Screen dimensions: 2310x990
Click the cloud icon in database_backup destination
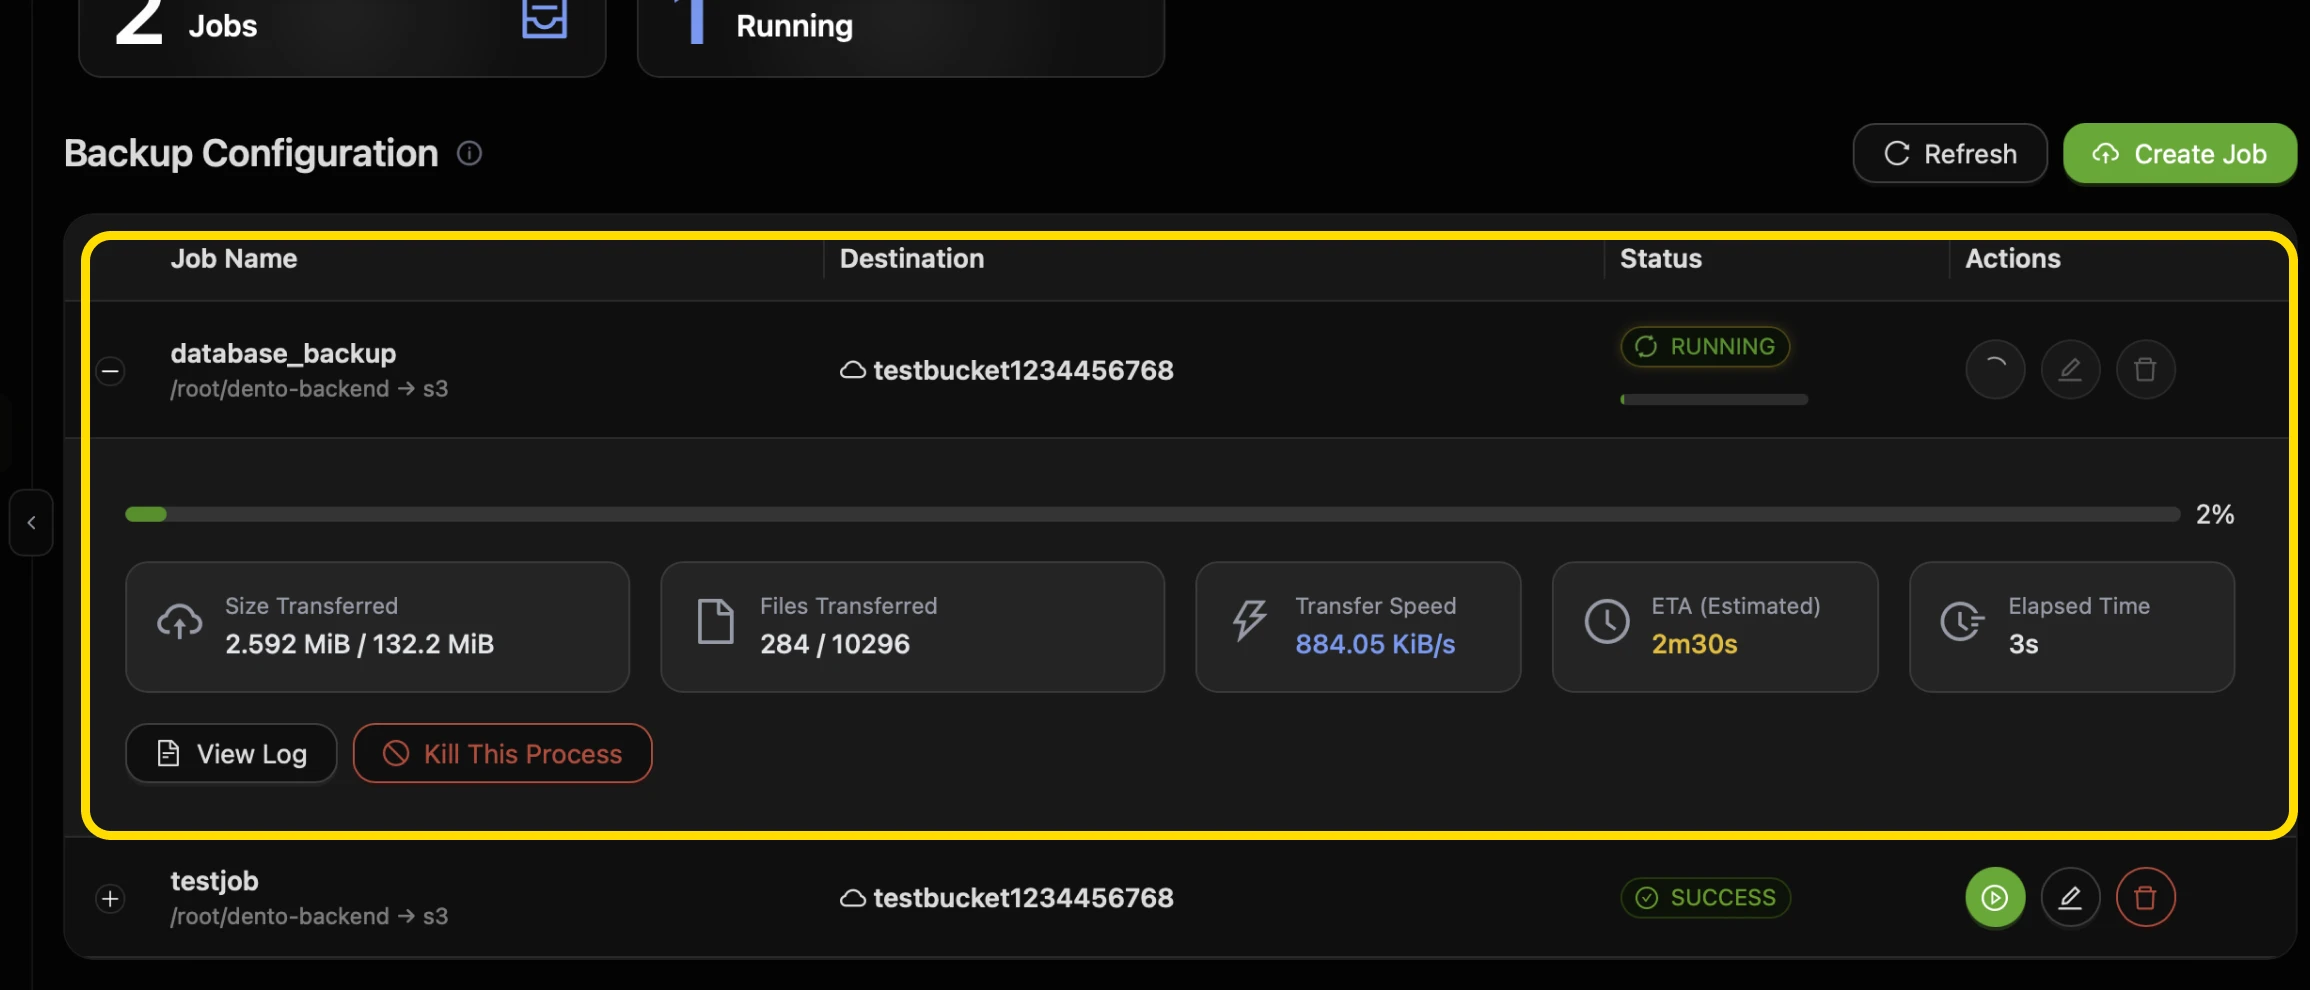pos(852,370)
